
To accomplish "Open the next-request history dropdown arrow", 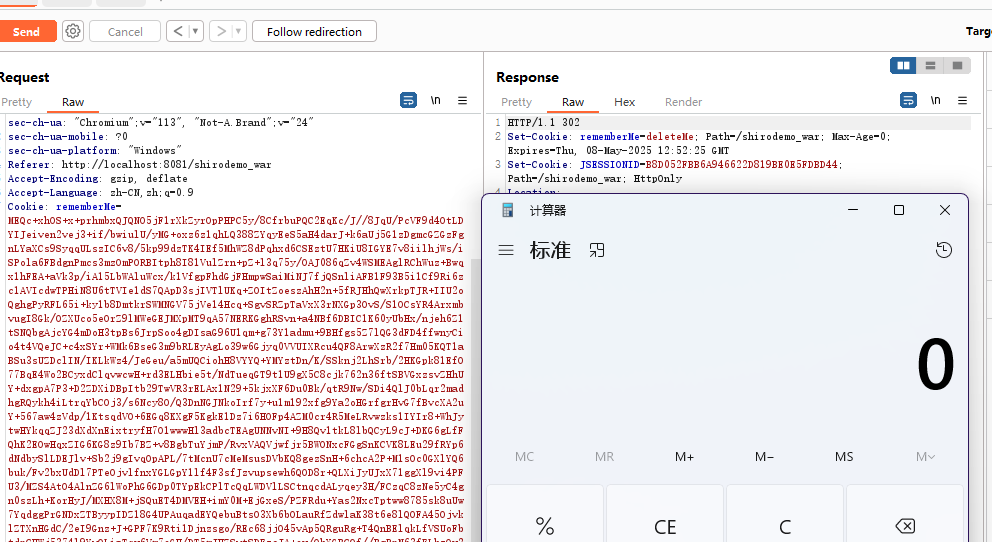I will [239, 31].
